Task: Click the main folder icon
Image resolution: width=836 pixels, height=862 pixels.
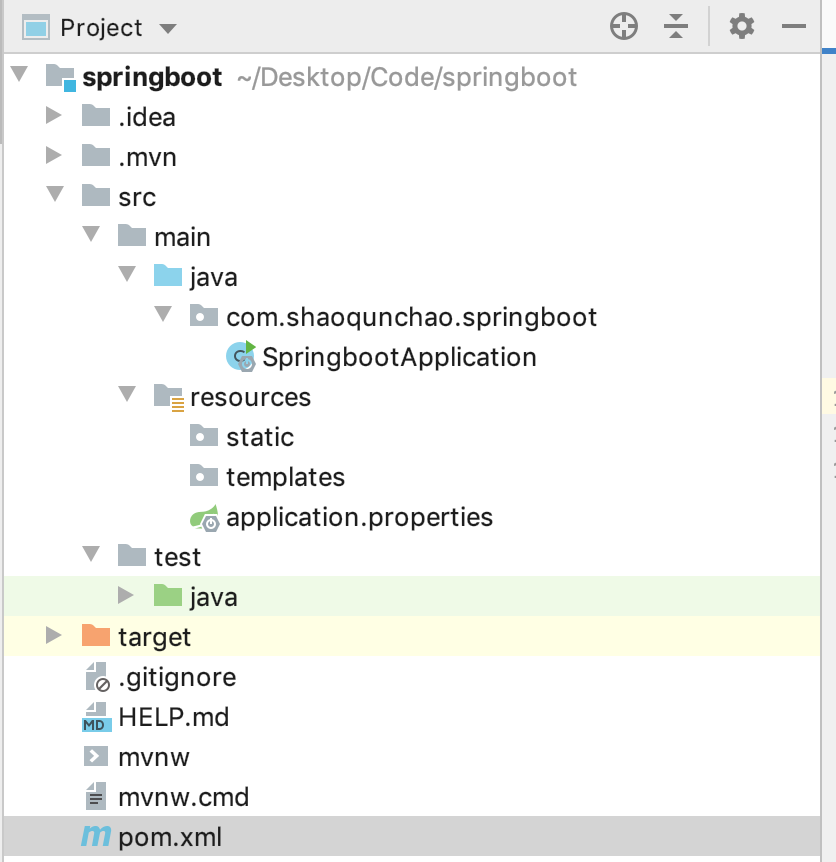Action: point(132,235)
